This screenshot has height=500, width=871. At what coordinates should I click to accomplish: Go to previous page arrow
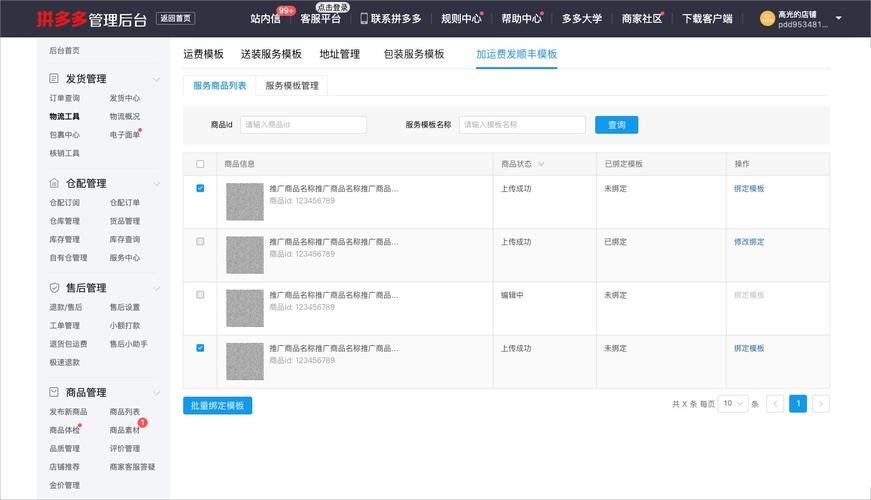(775, 404)
